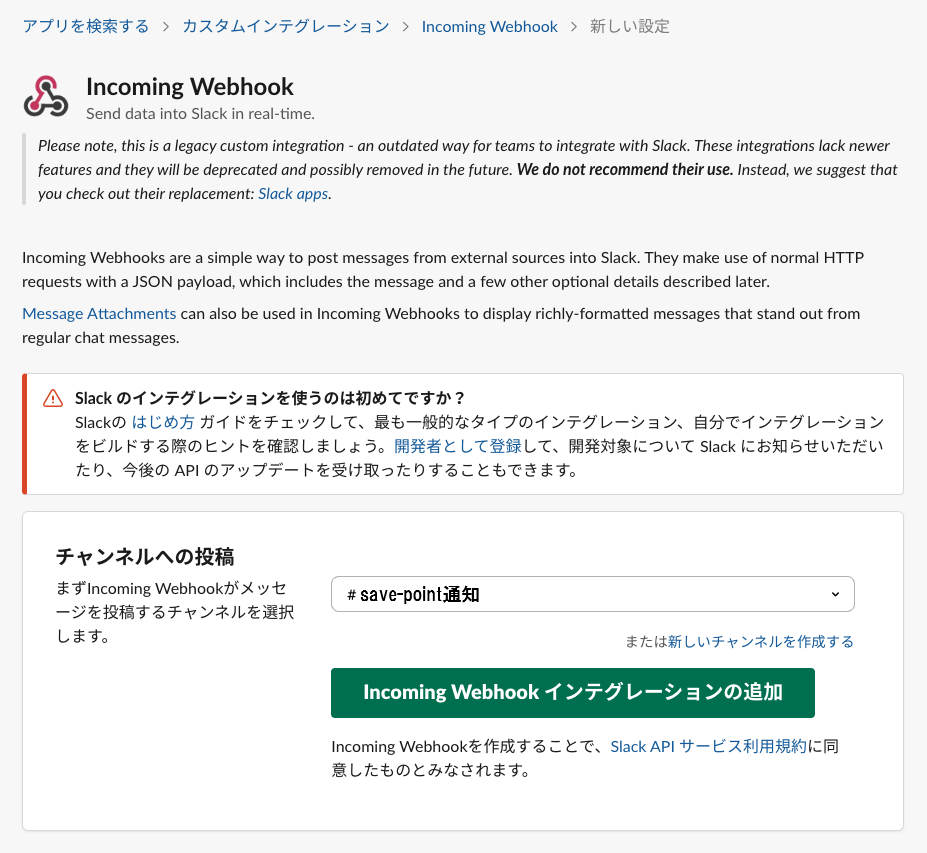Click the Incoming Webhook logo icon

point(46,97)
